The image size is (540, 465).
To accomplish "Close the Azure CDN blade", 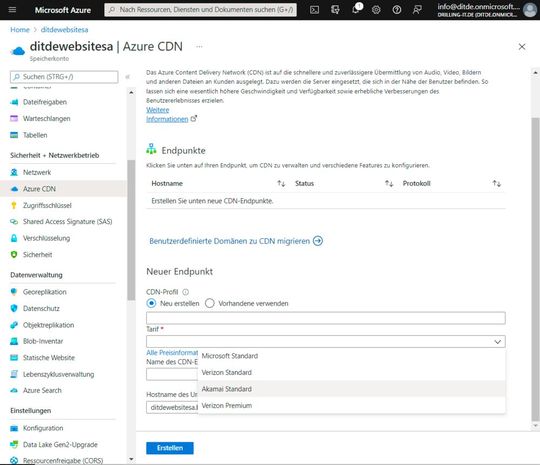I will 522,46.
